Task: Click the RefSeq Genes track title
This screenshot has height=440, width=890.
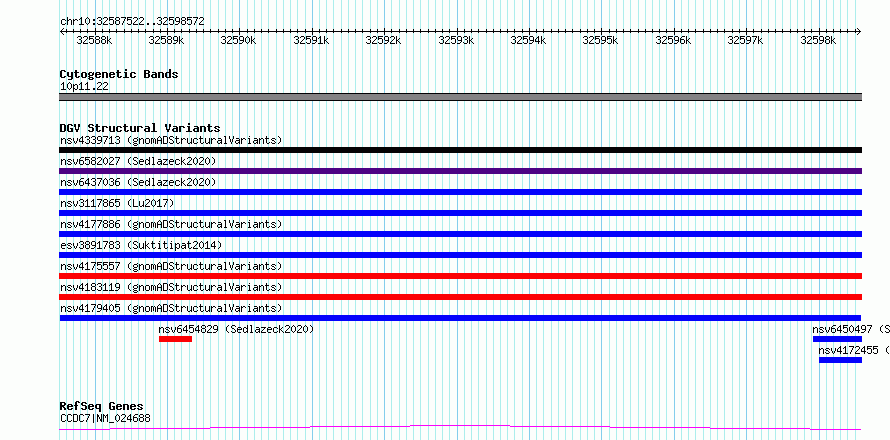Action: click(102, 407)
